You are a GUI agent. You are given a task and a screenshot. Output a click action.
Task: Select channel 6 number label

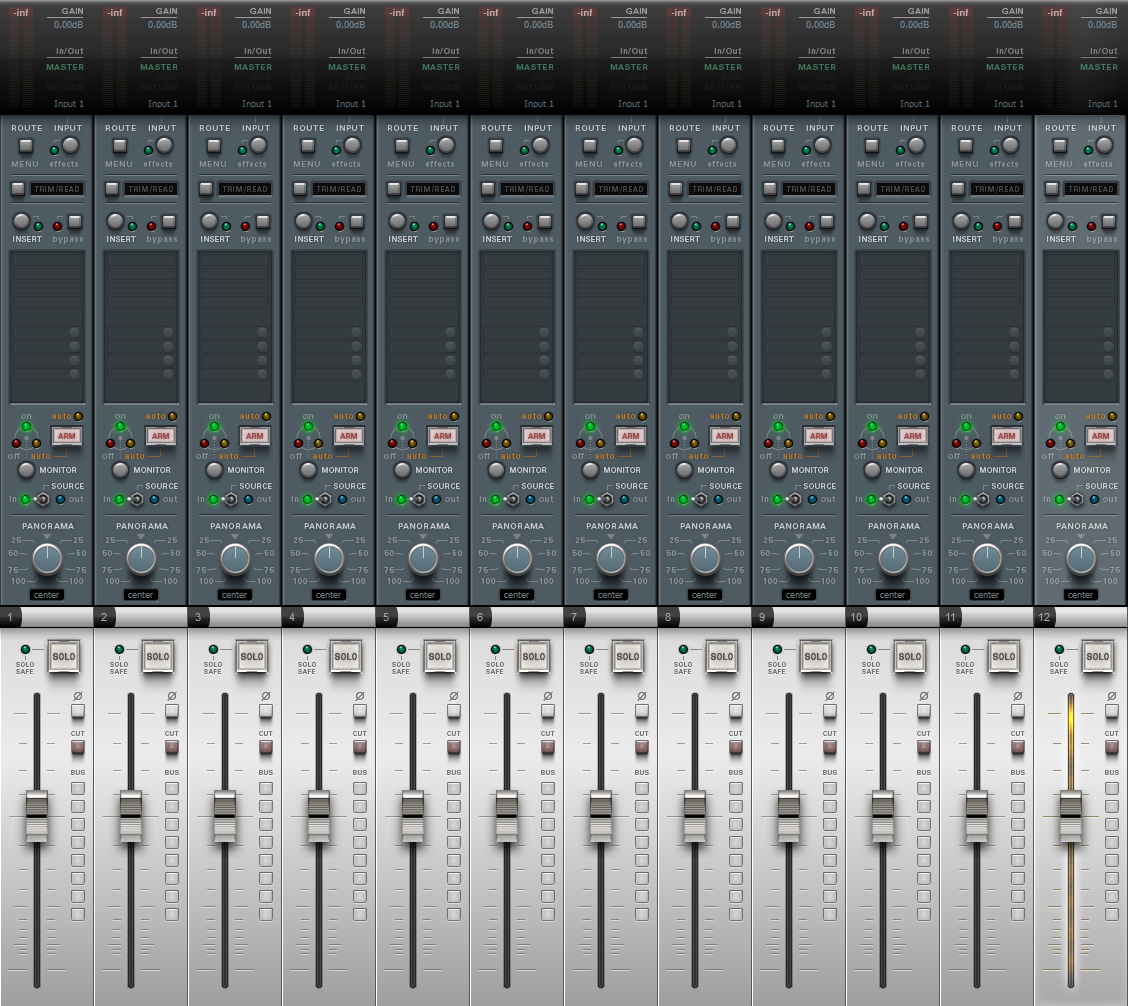[x=480, y=617]
